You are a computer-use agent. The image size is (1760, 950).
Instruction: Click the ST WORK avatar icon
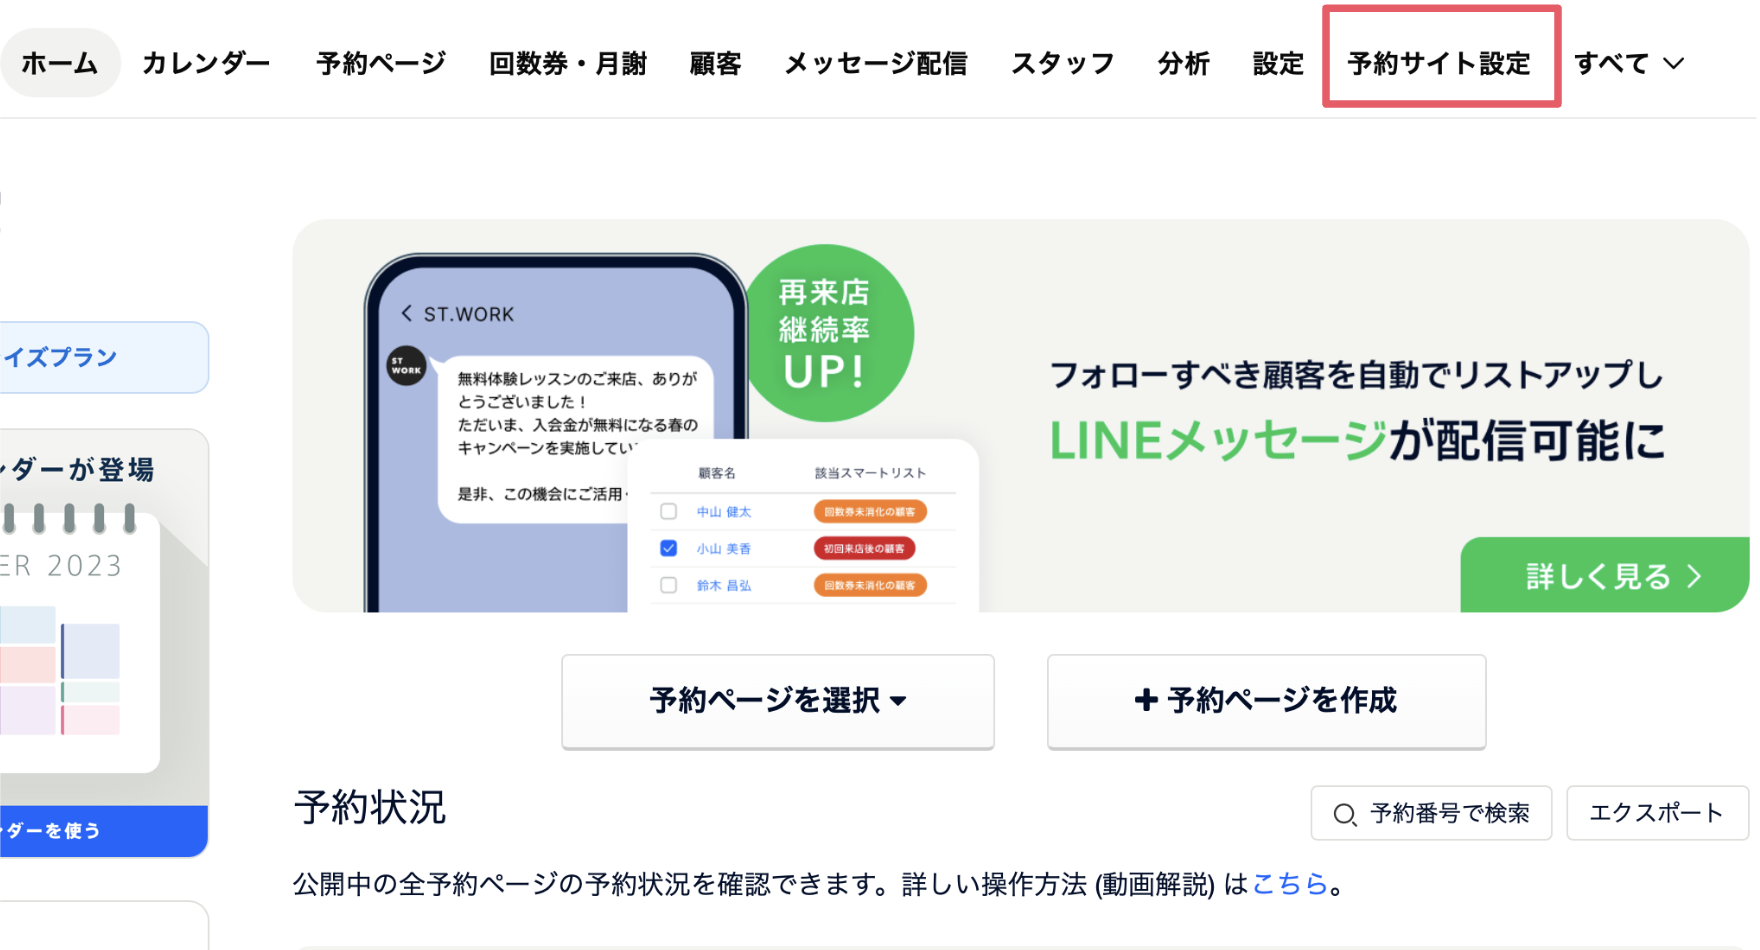tap(406, 366)
